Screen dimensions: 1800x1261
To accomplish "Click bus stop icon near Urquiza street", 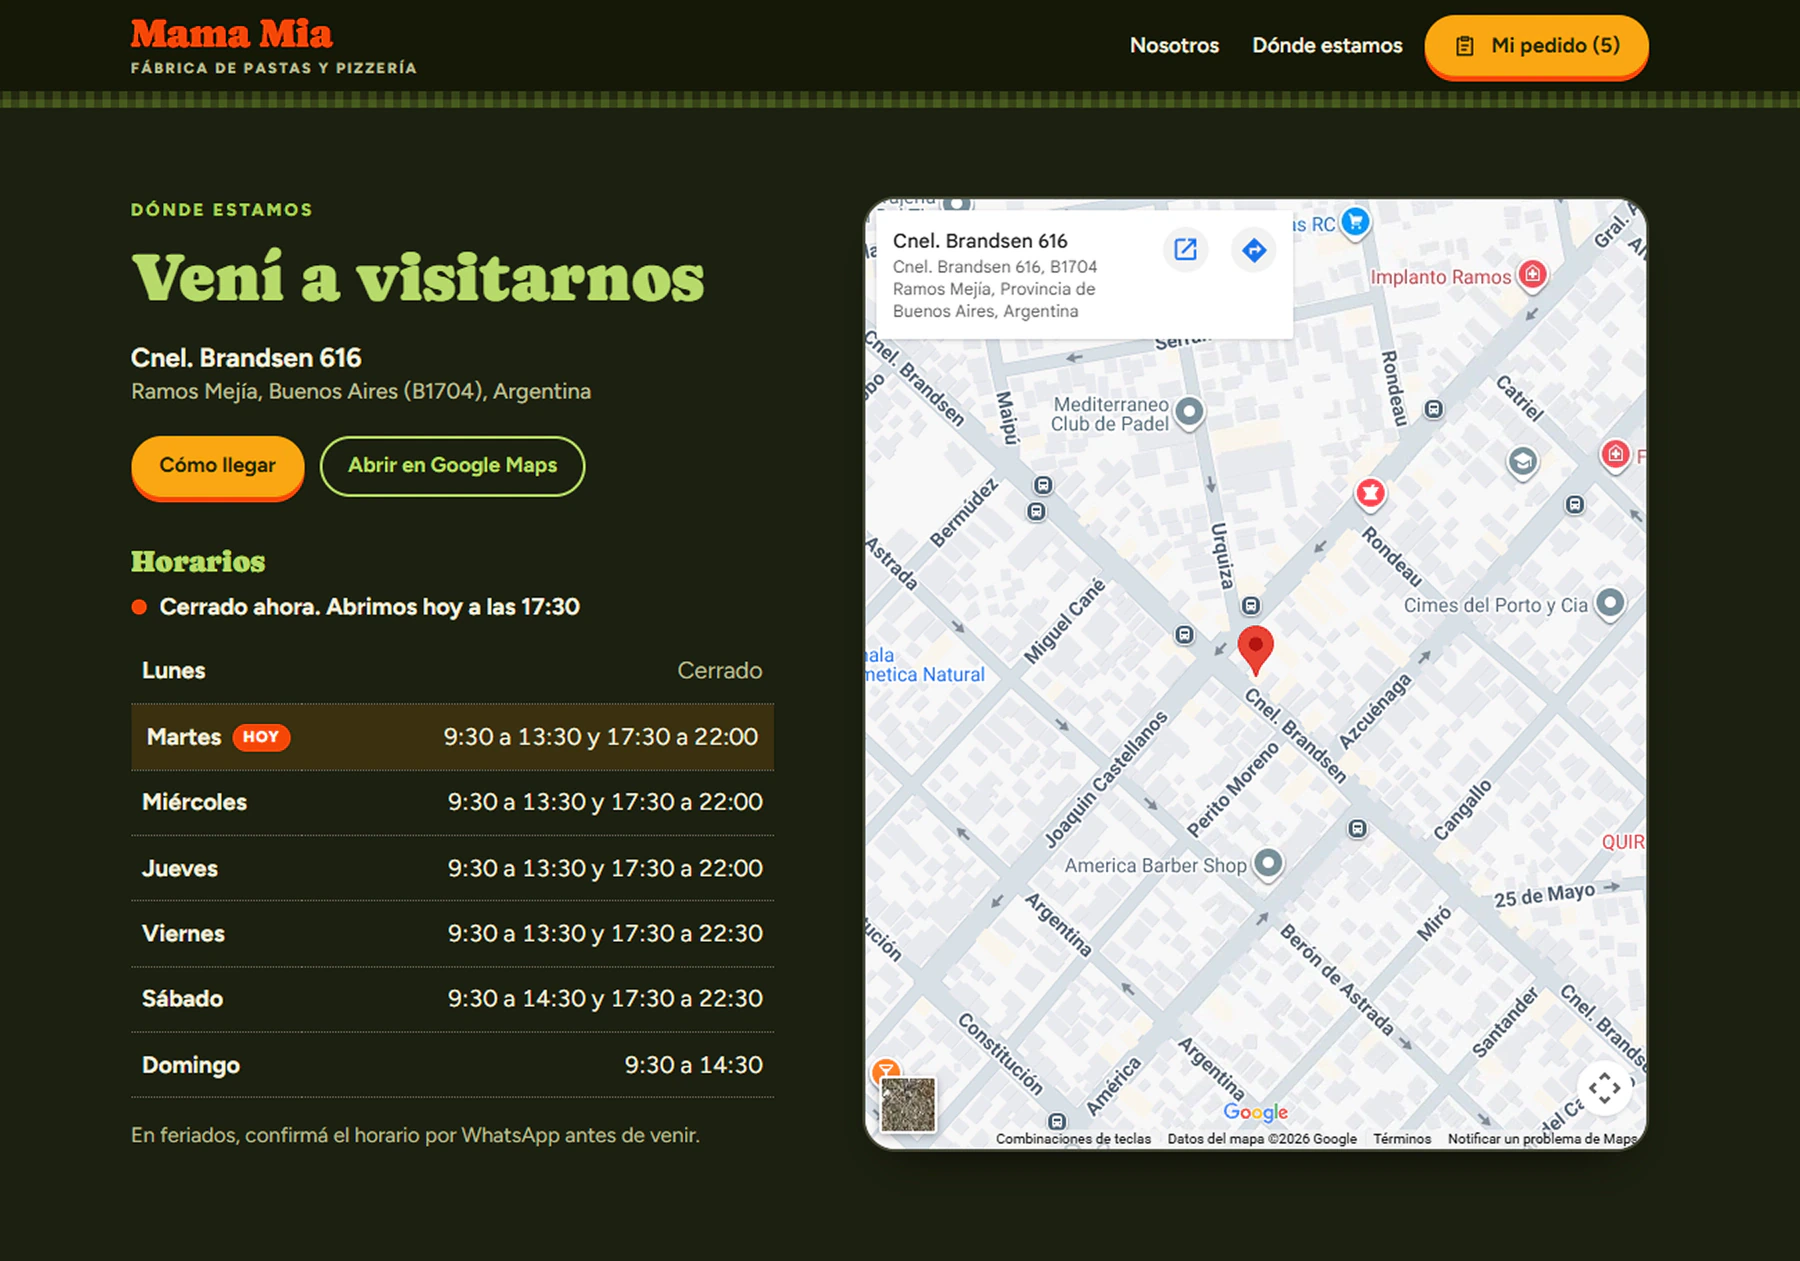I will click(x=1250, y=606).
